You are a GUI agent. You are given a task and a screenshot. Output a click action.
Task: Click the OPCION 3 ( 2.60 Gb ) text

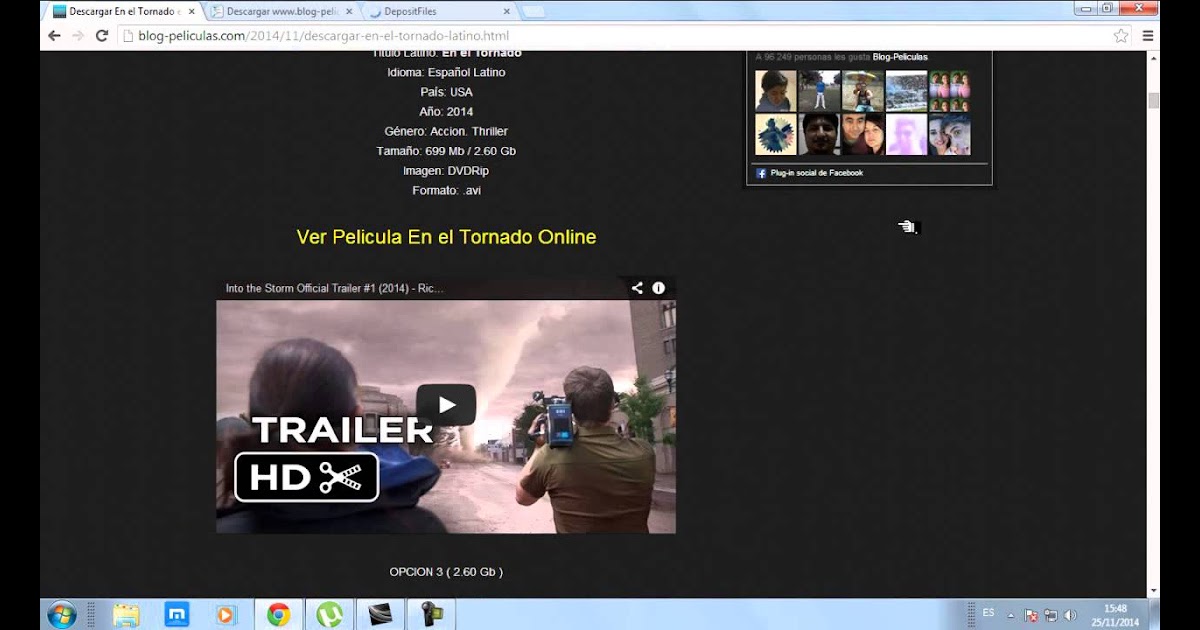tap(446, 572)
